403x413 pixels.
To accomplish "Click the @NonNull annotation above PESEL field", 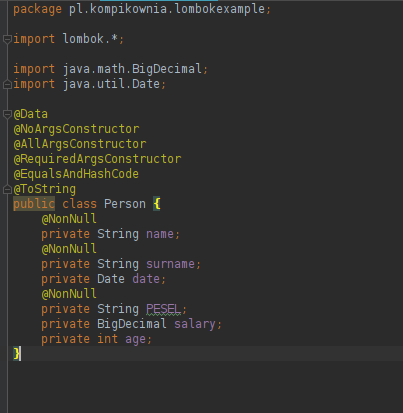I will [69, 294].
